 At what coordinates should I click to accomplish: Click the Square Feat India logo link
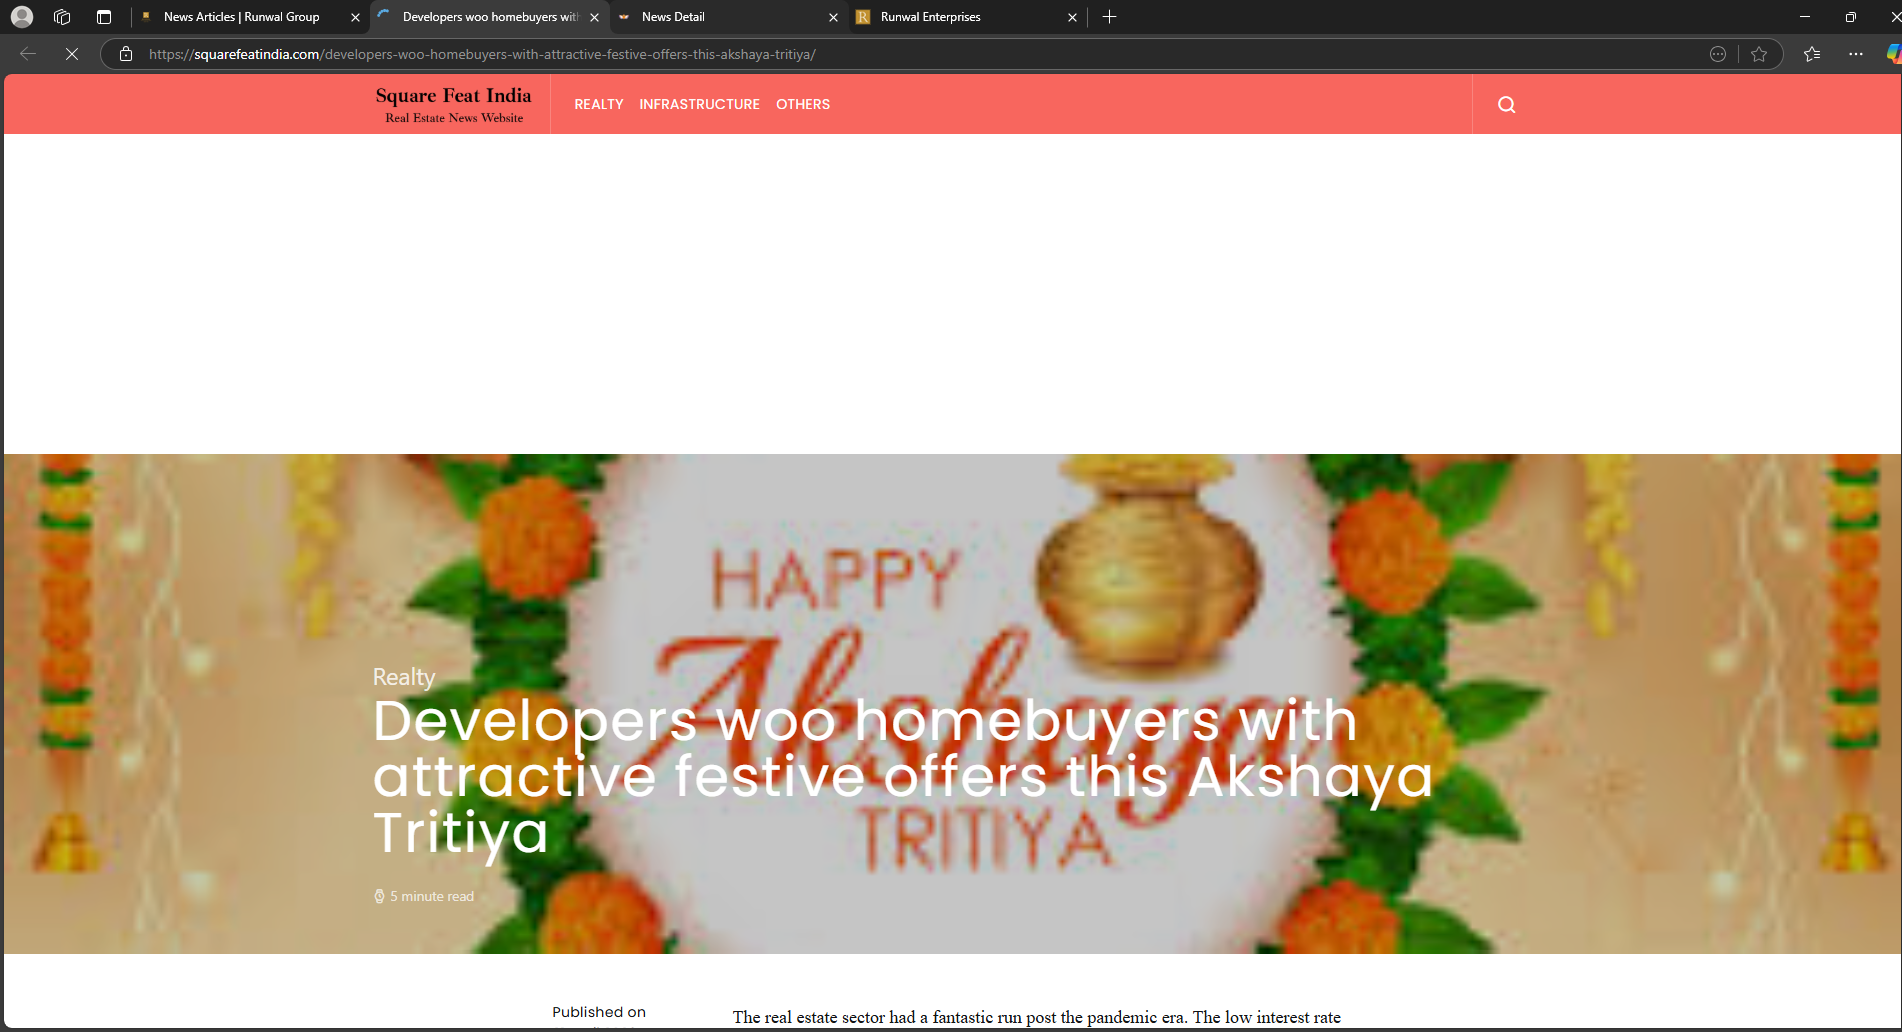point(453,104)
